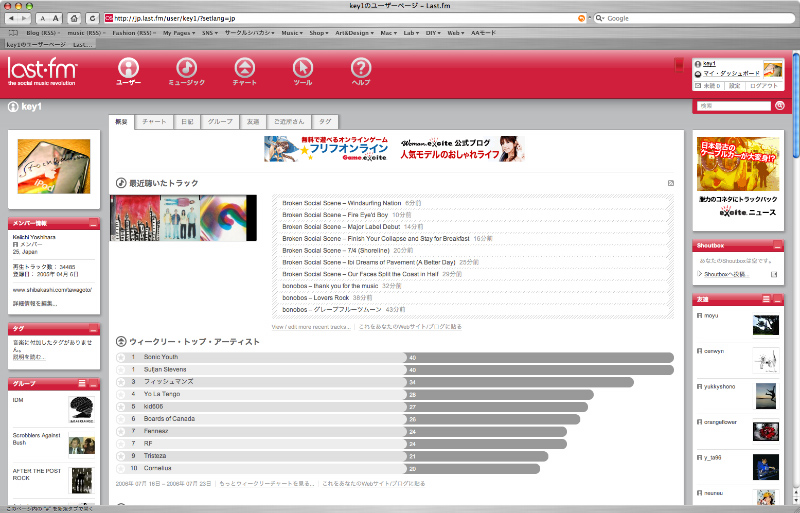
Task: Click the star icon beside Sonic Youth
Action: (121, 357)
